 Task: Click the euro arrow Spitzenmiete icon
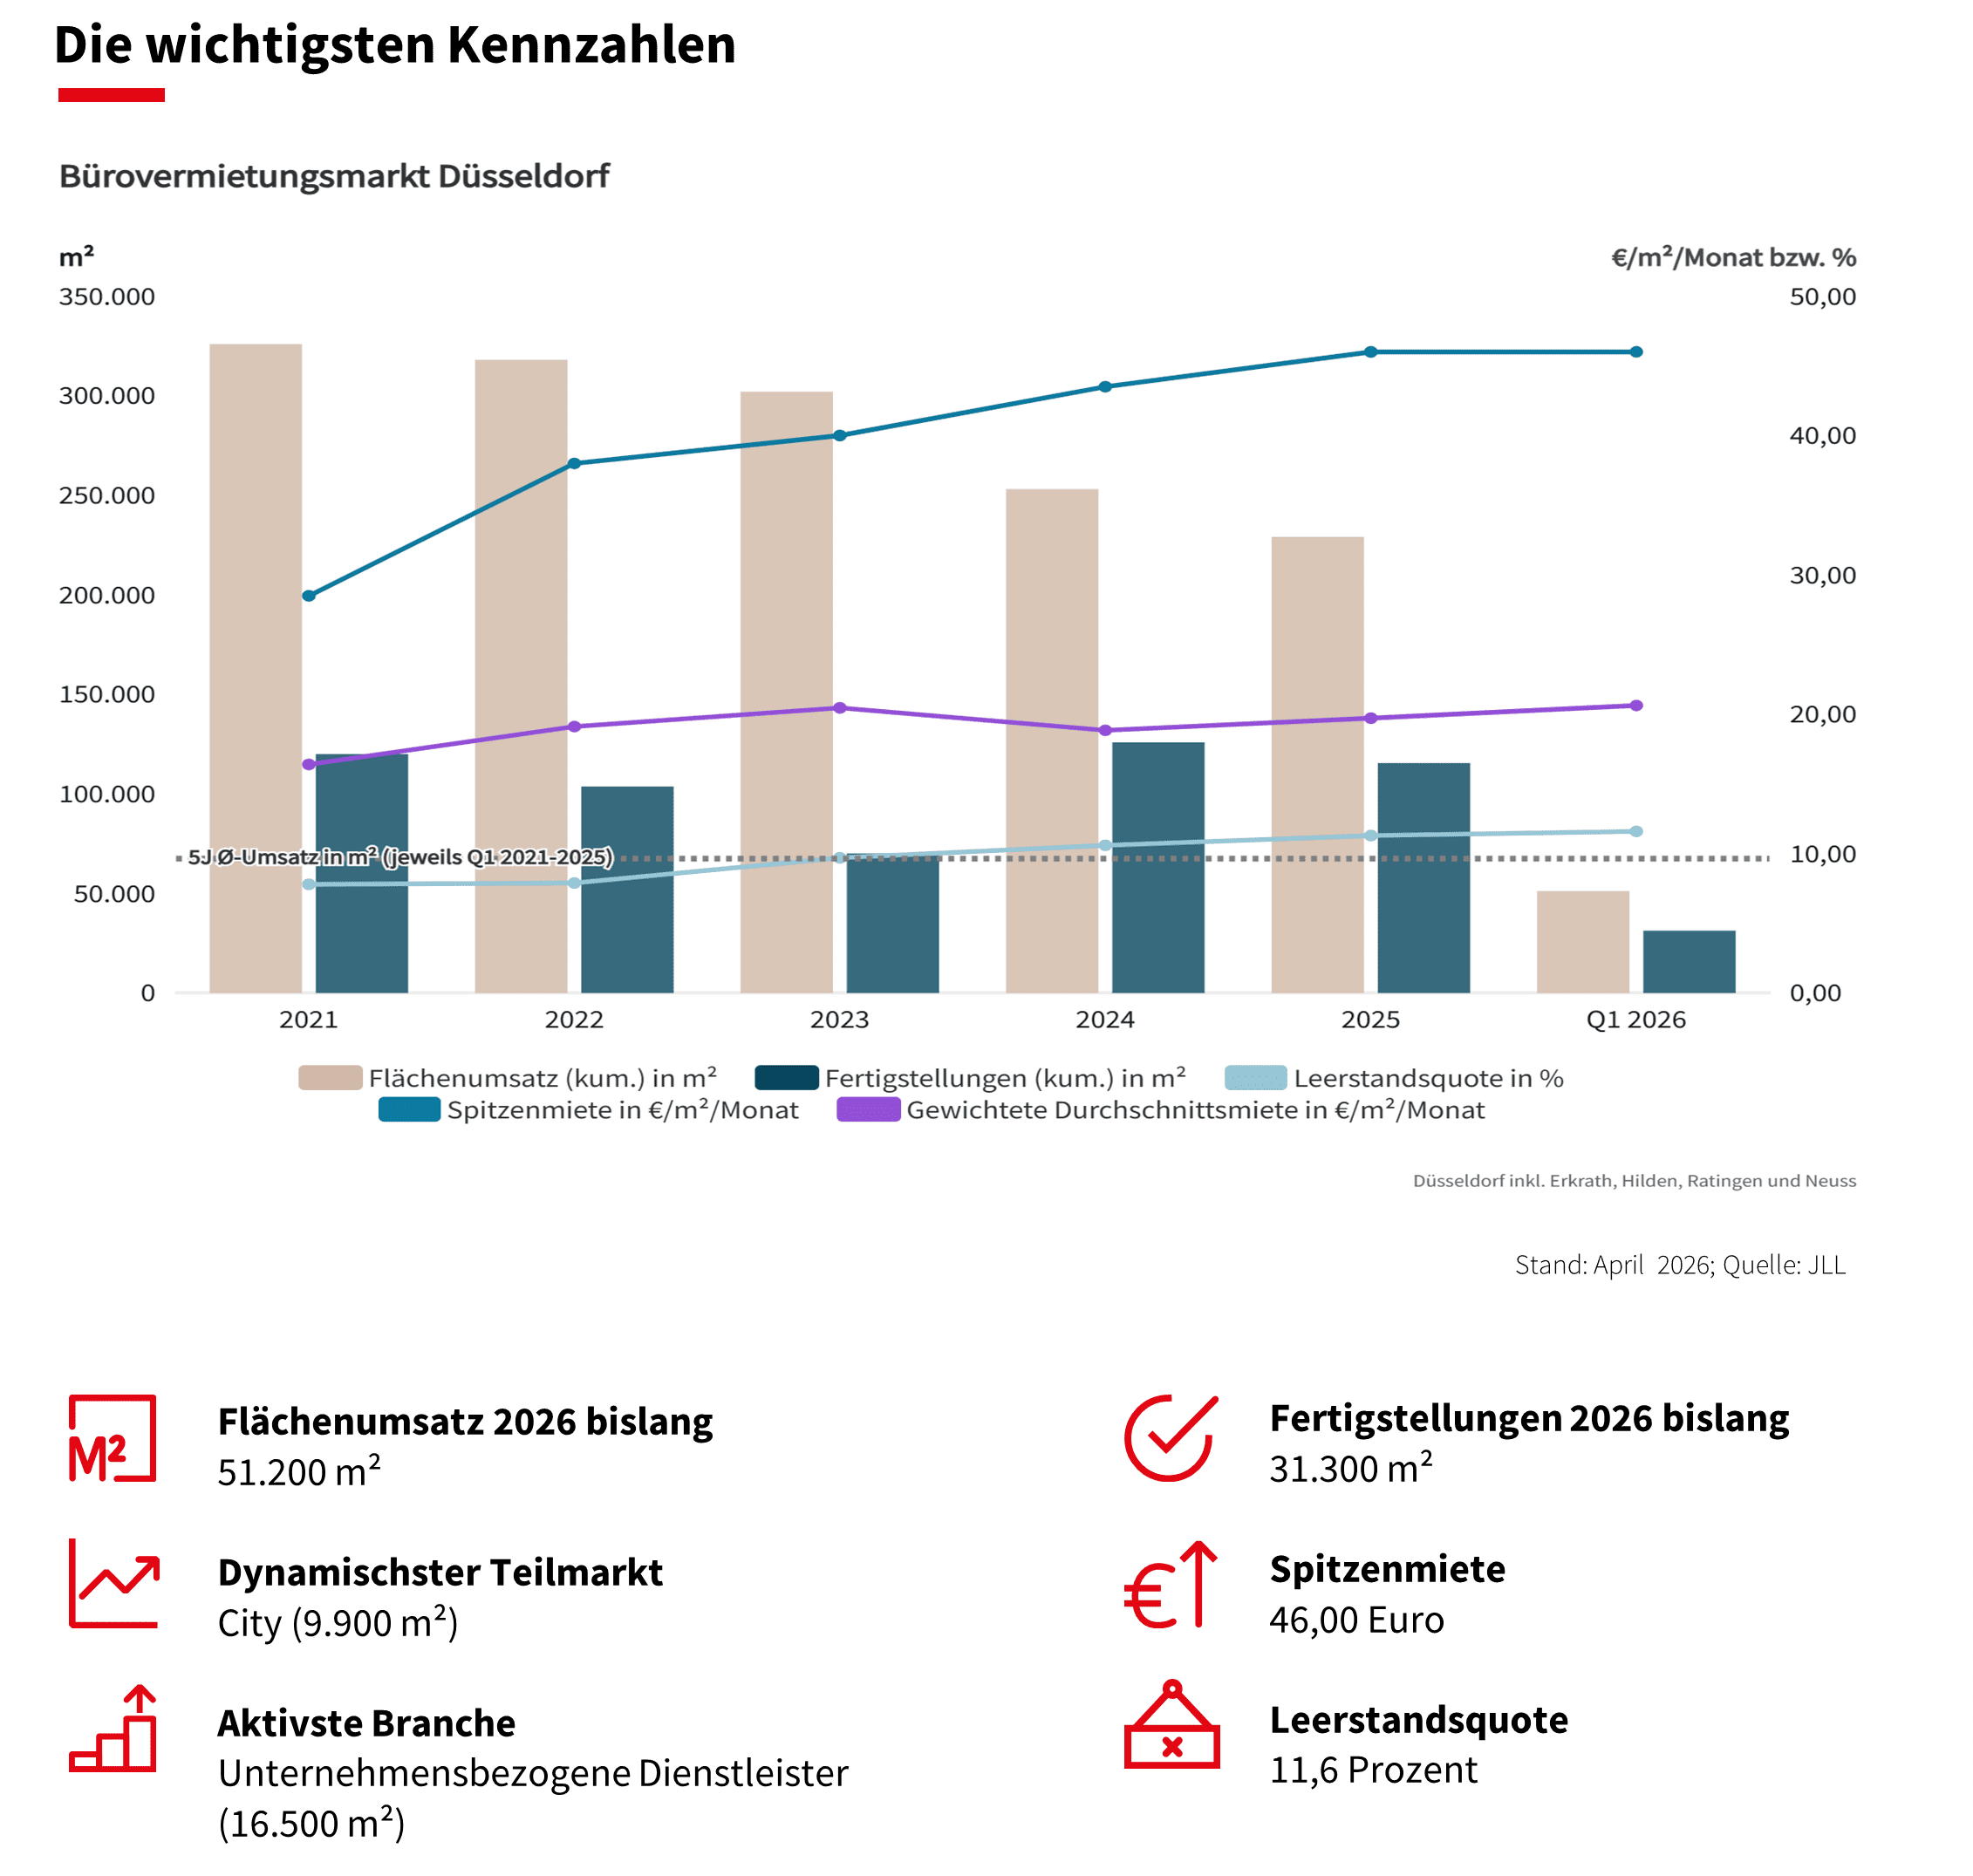pos(1170,1585)
